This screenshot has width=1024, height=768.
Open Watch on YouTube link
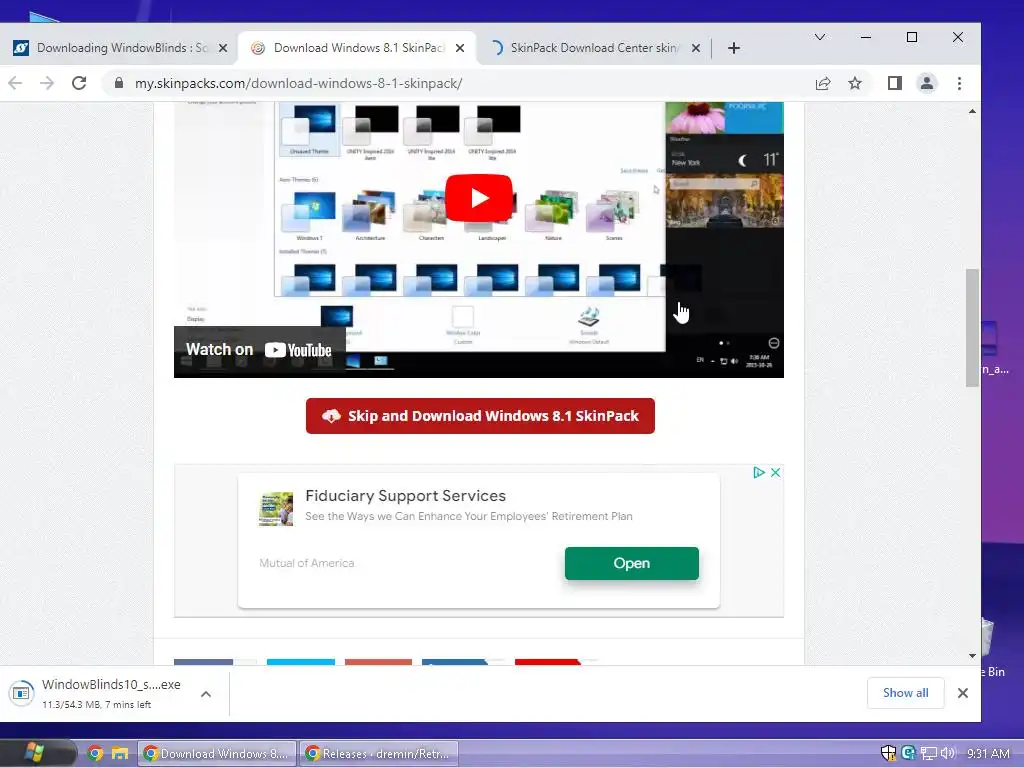pos(259,350)
